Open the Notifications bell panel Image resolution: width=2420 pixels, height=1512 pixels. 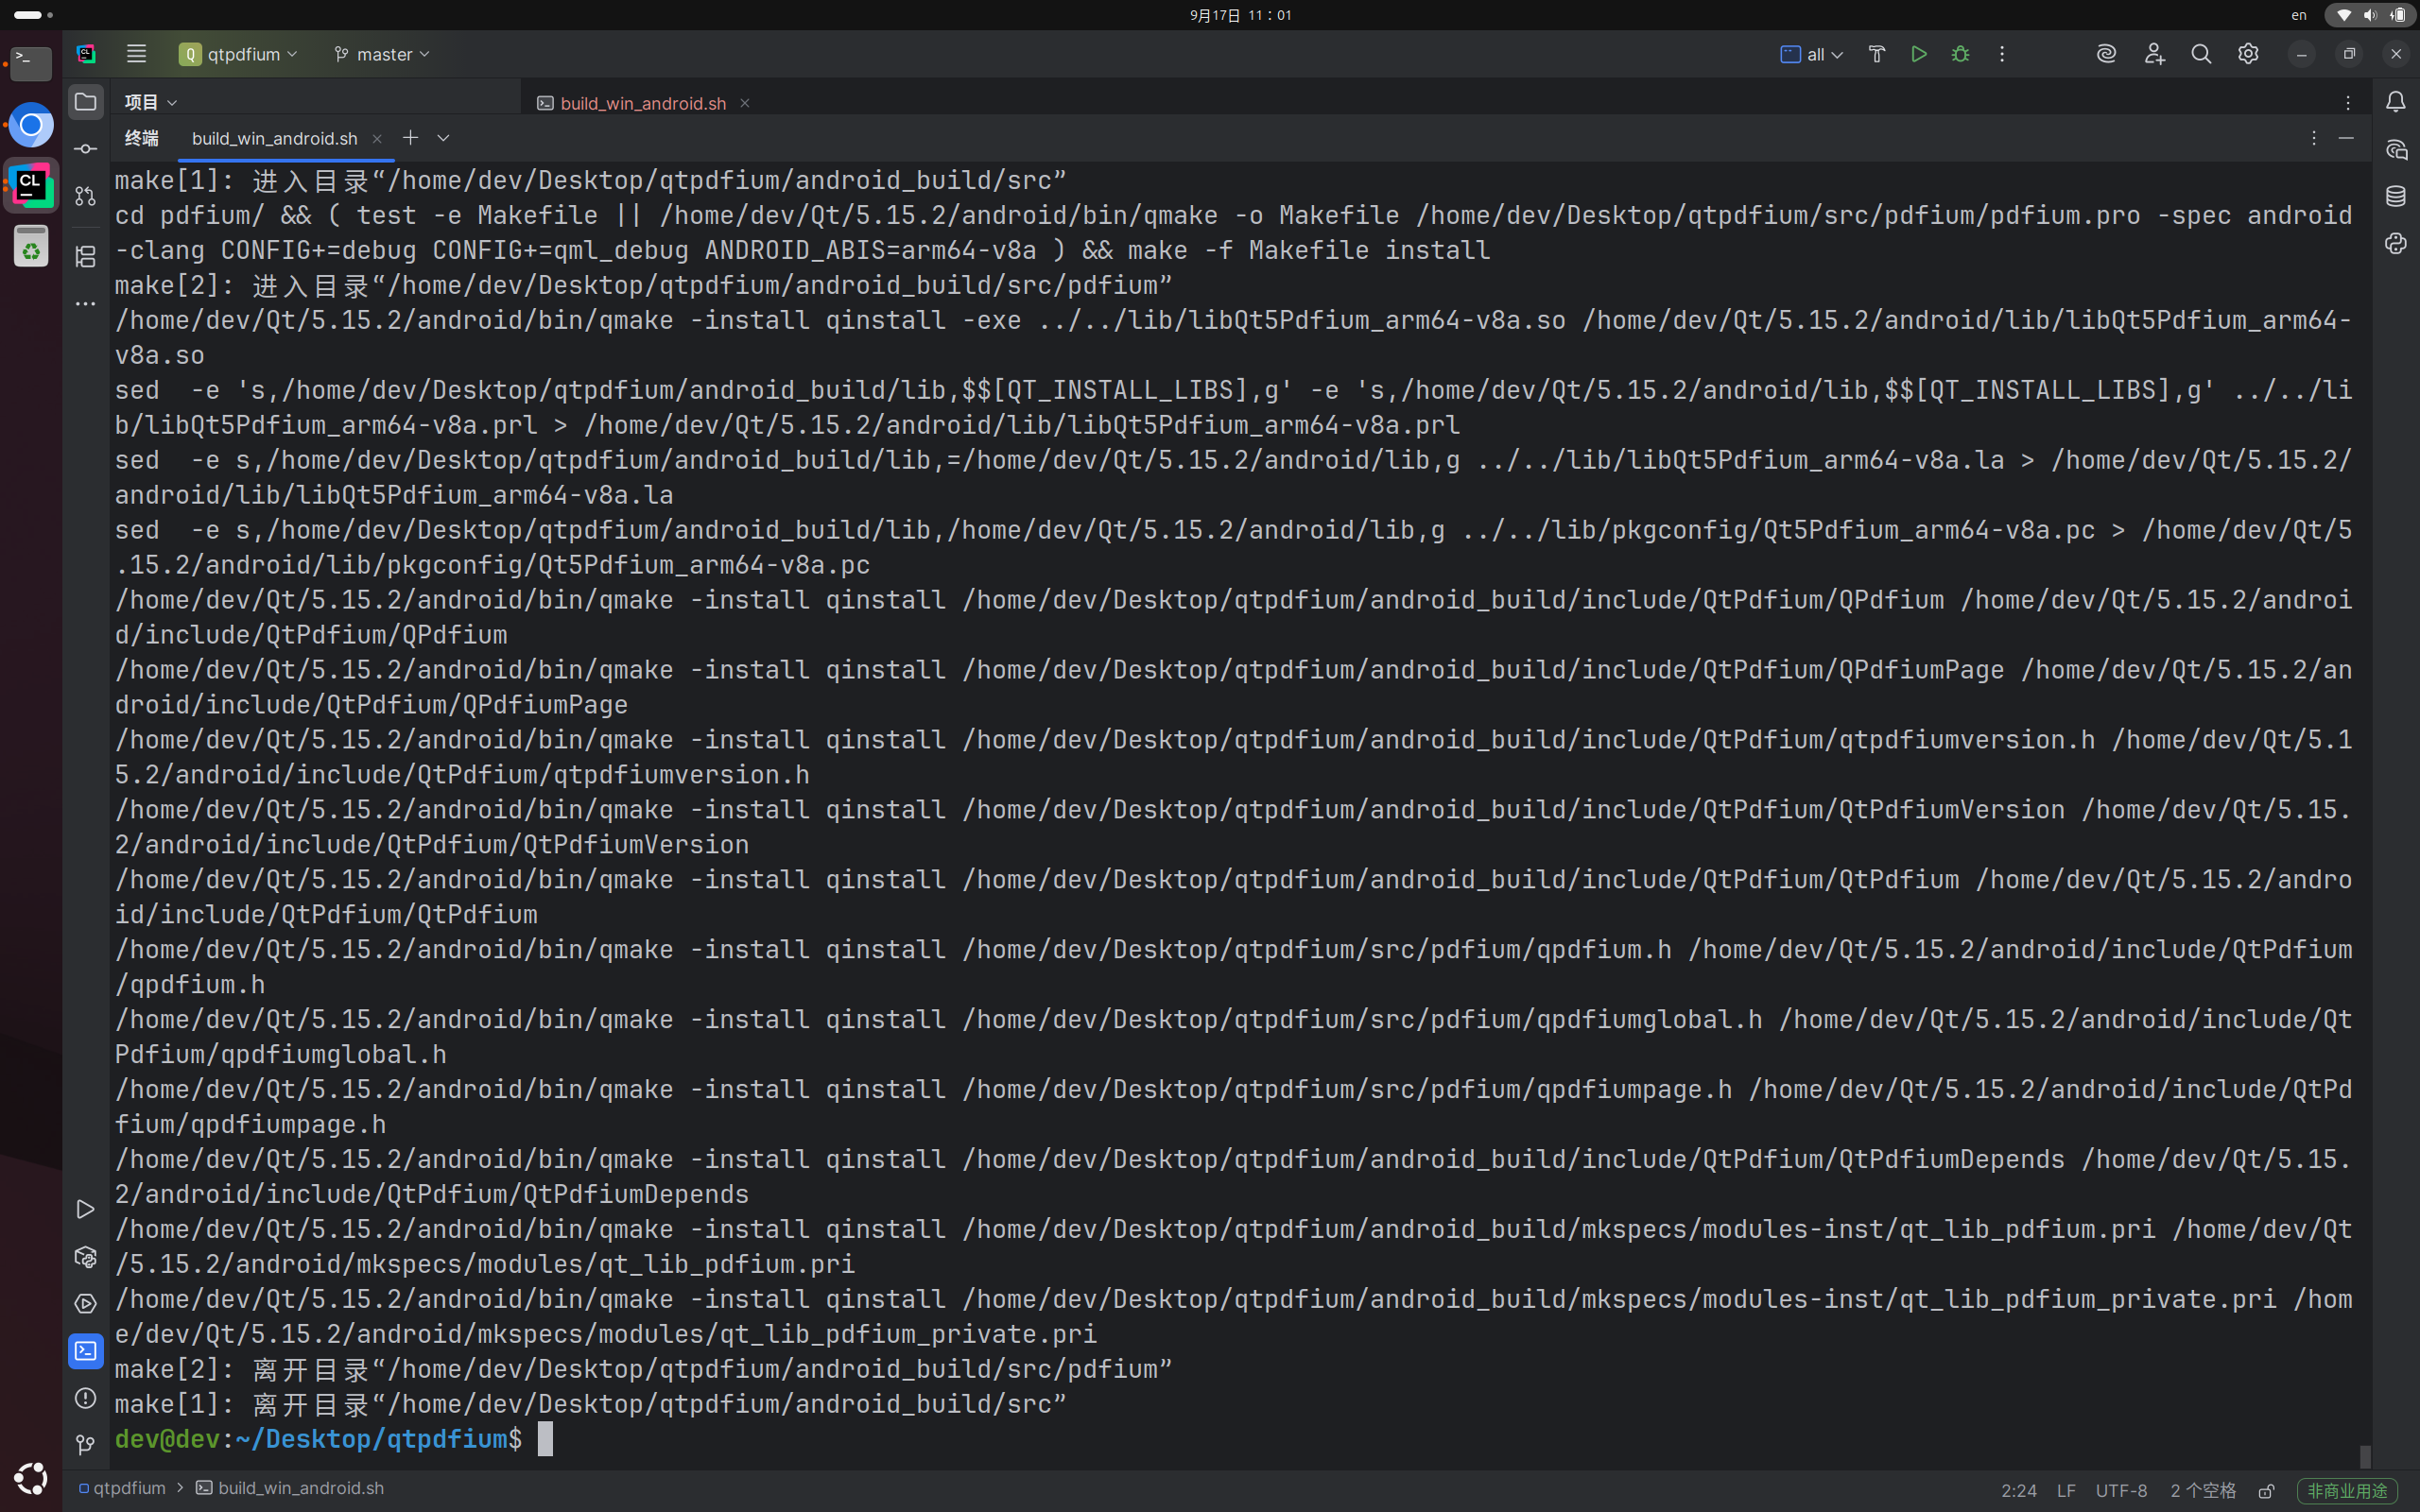pyautogui.click(x=2395, y=102)
